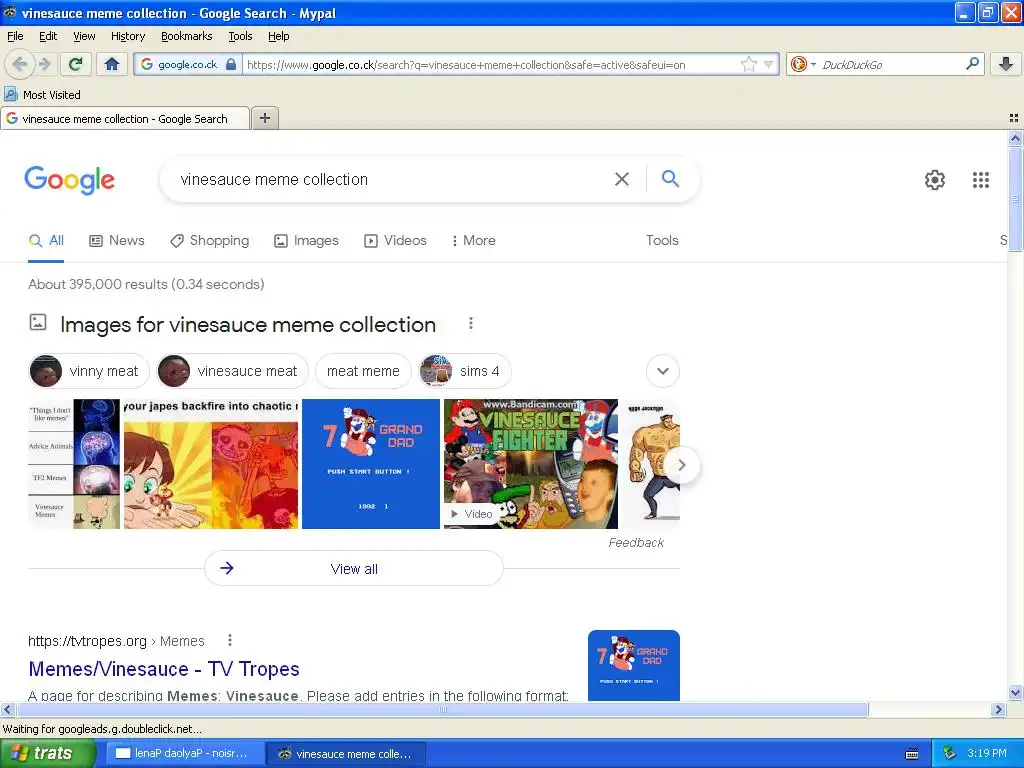Viewport: 1024px width, 768px height.
Task: Select the vinny meat filter chip
Action: (x=89, y=371)
